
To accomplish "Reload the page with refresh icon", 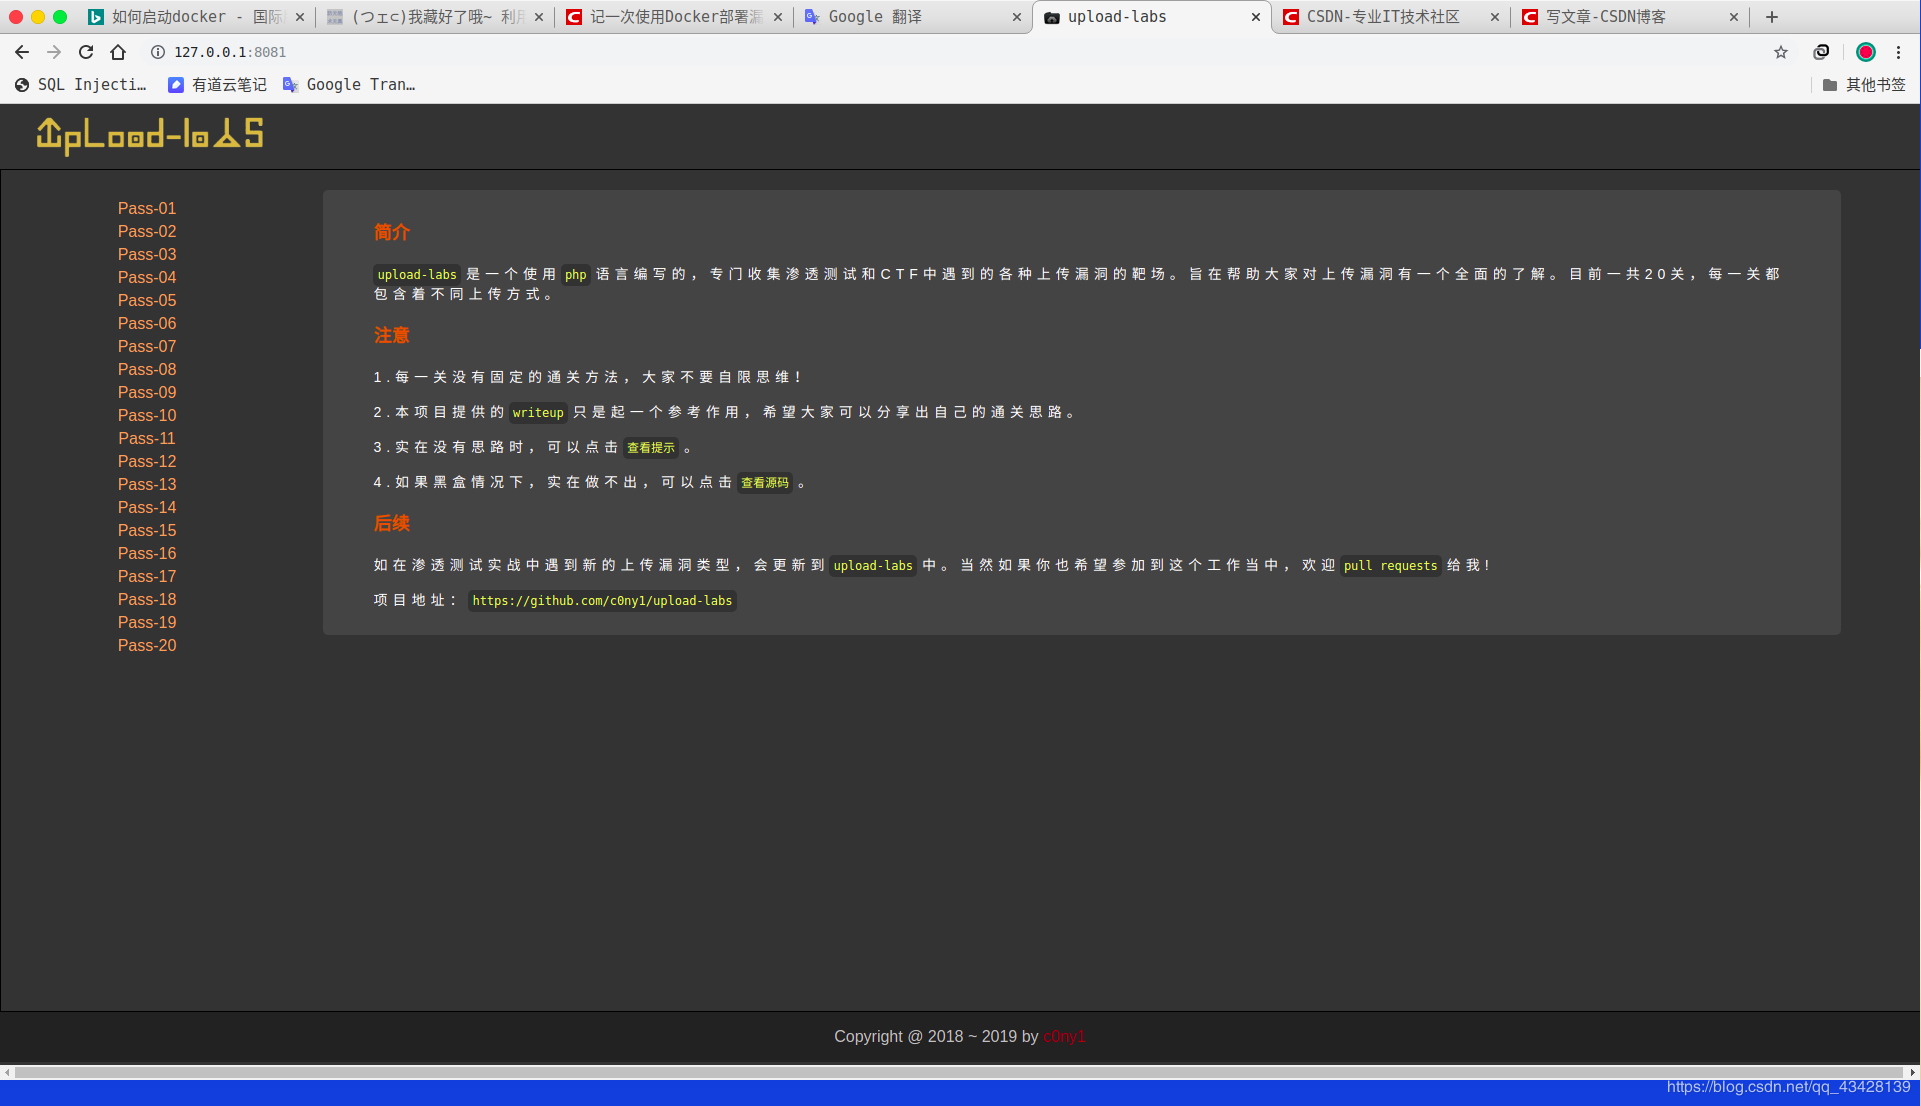I will tap(86, 52).
